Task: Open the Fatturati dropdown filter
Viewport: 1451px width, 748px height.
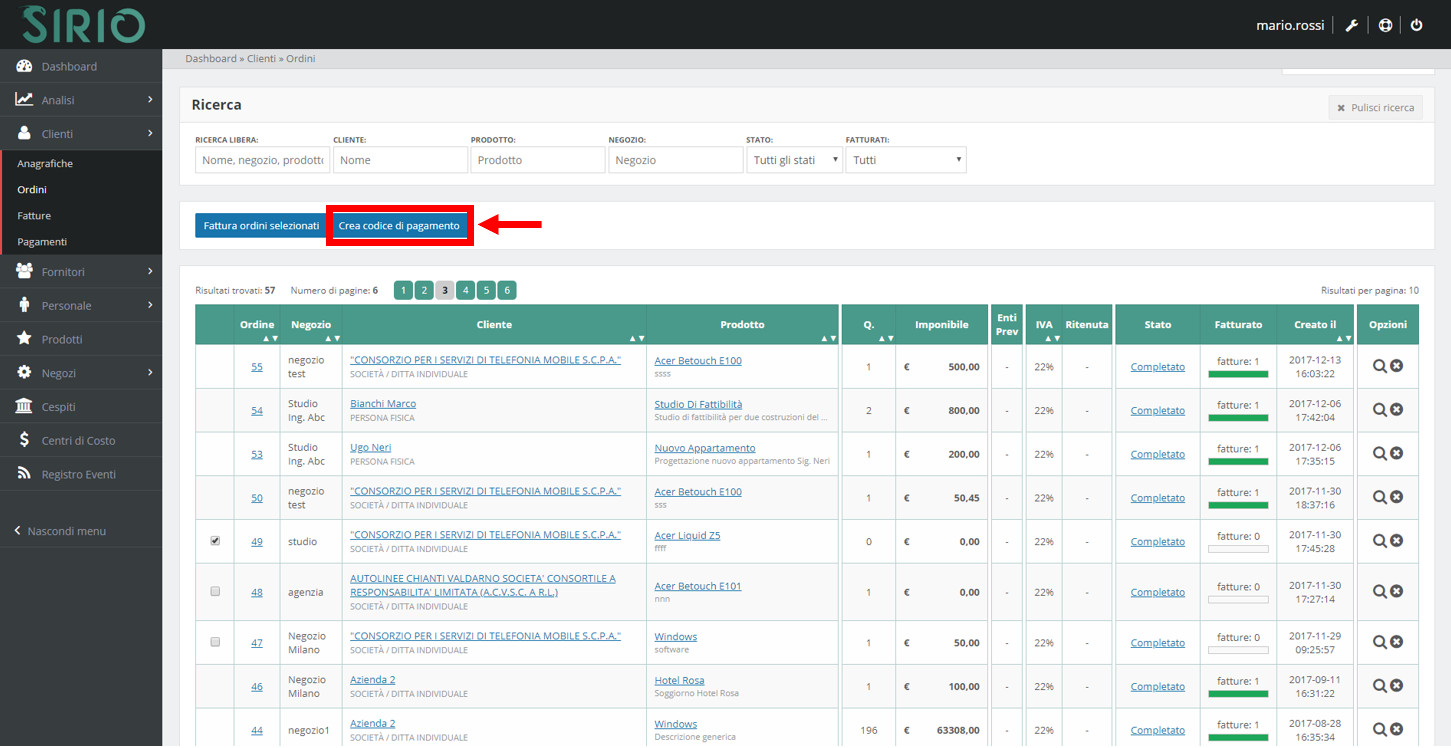Action: [905, 160]
